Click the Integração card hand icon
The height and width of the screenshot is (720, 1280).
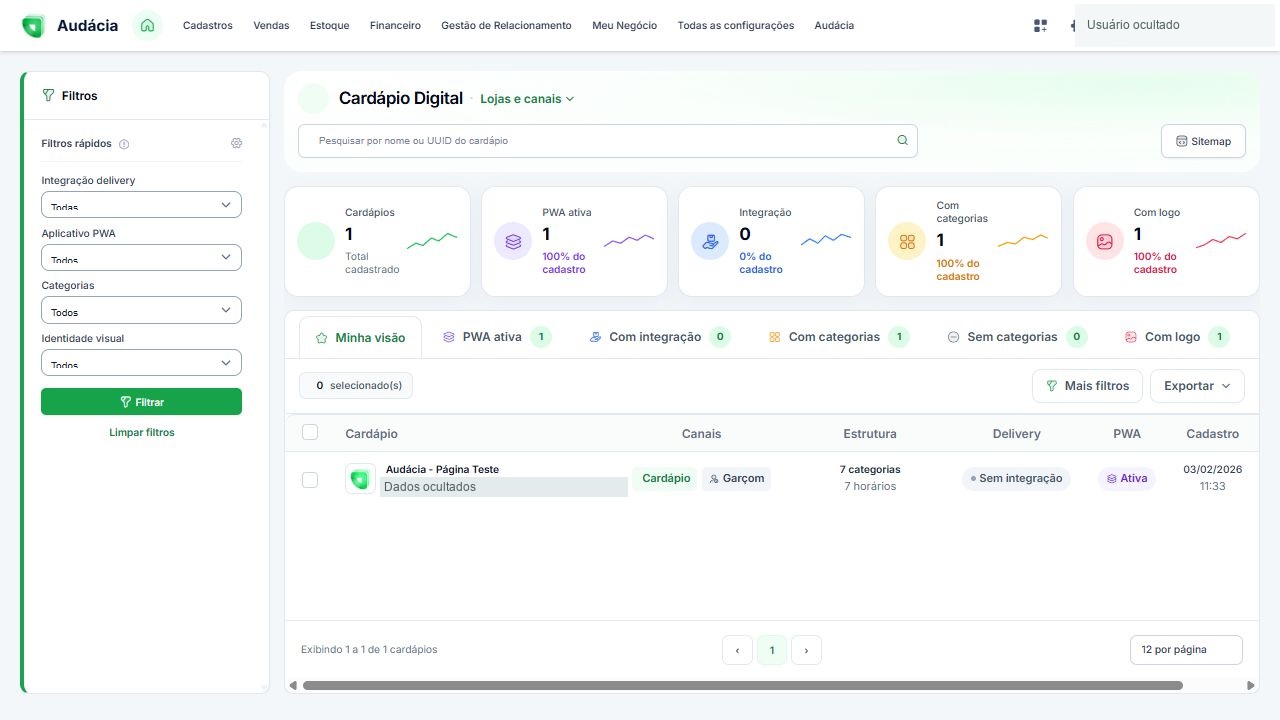[x=710, y=241]
